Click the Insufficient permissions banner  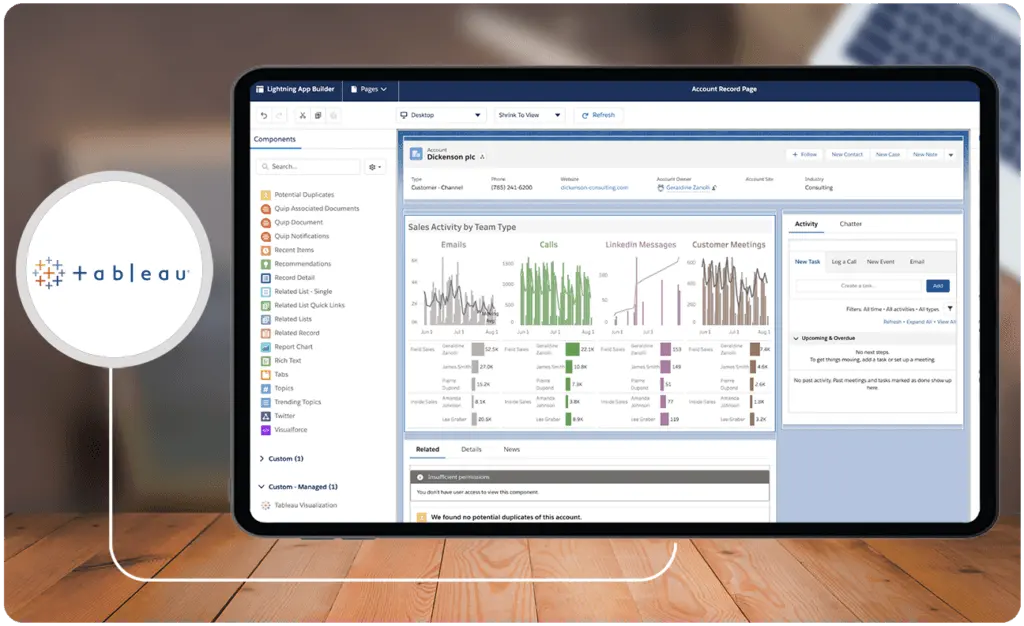[589, 478]
